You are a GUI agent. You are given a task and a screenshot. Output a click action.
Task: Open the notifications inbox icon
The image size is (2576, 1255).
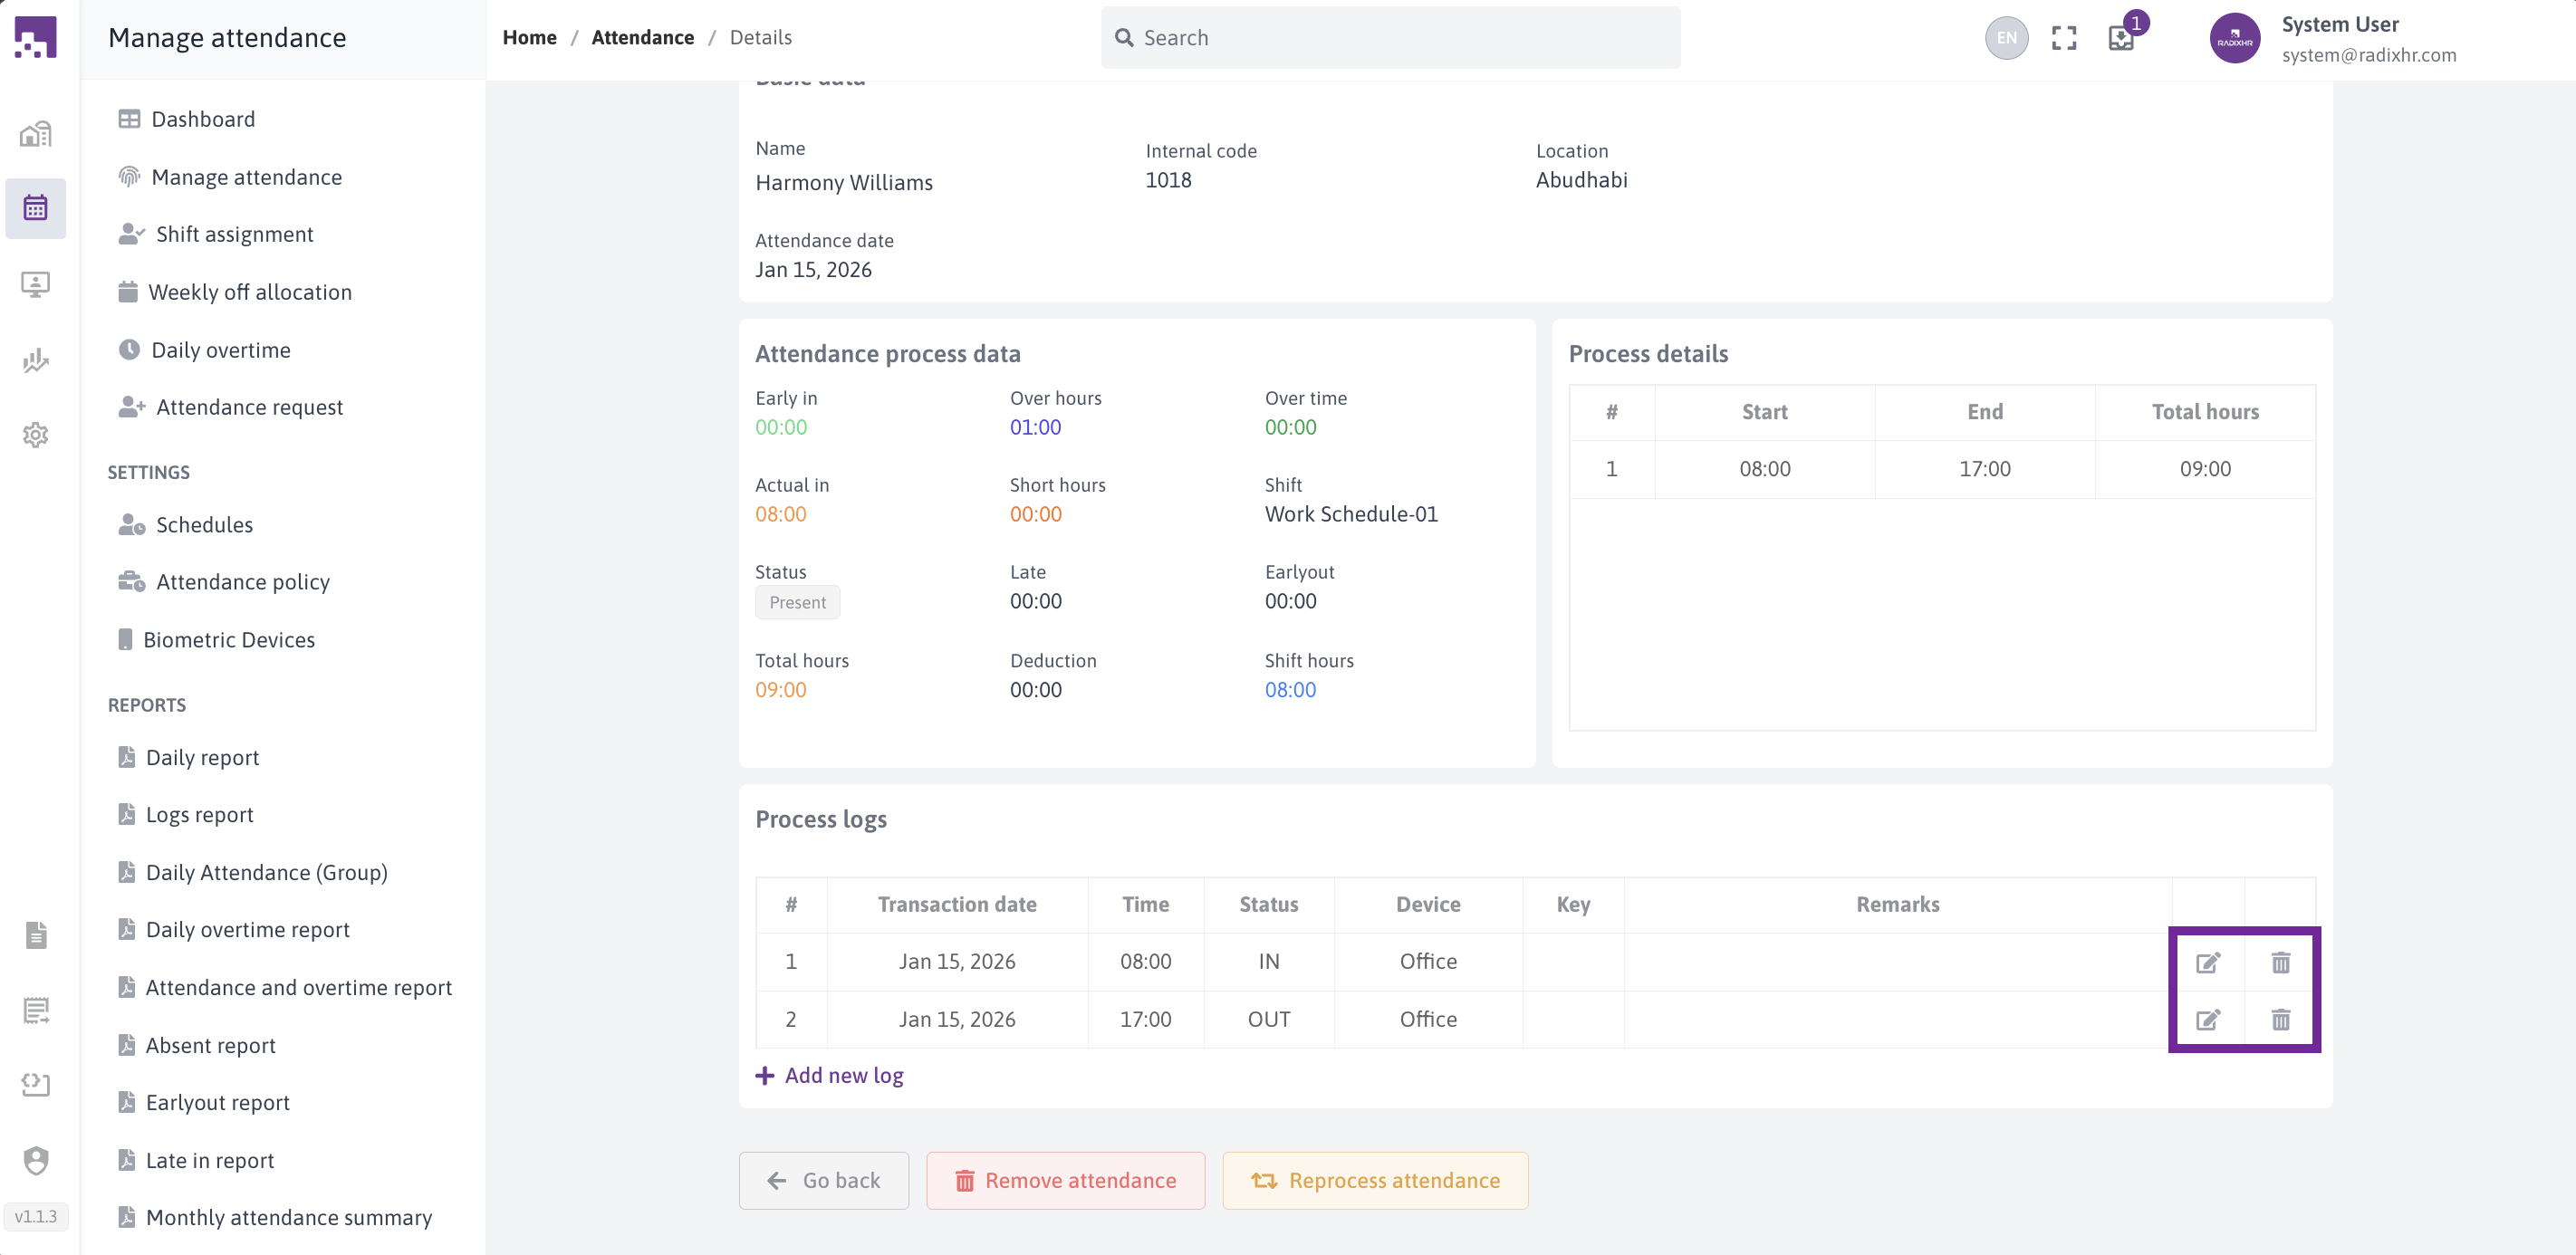[x=2120, y=38]
